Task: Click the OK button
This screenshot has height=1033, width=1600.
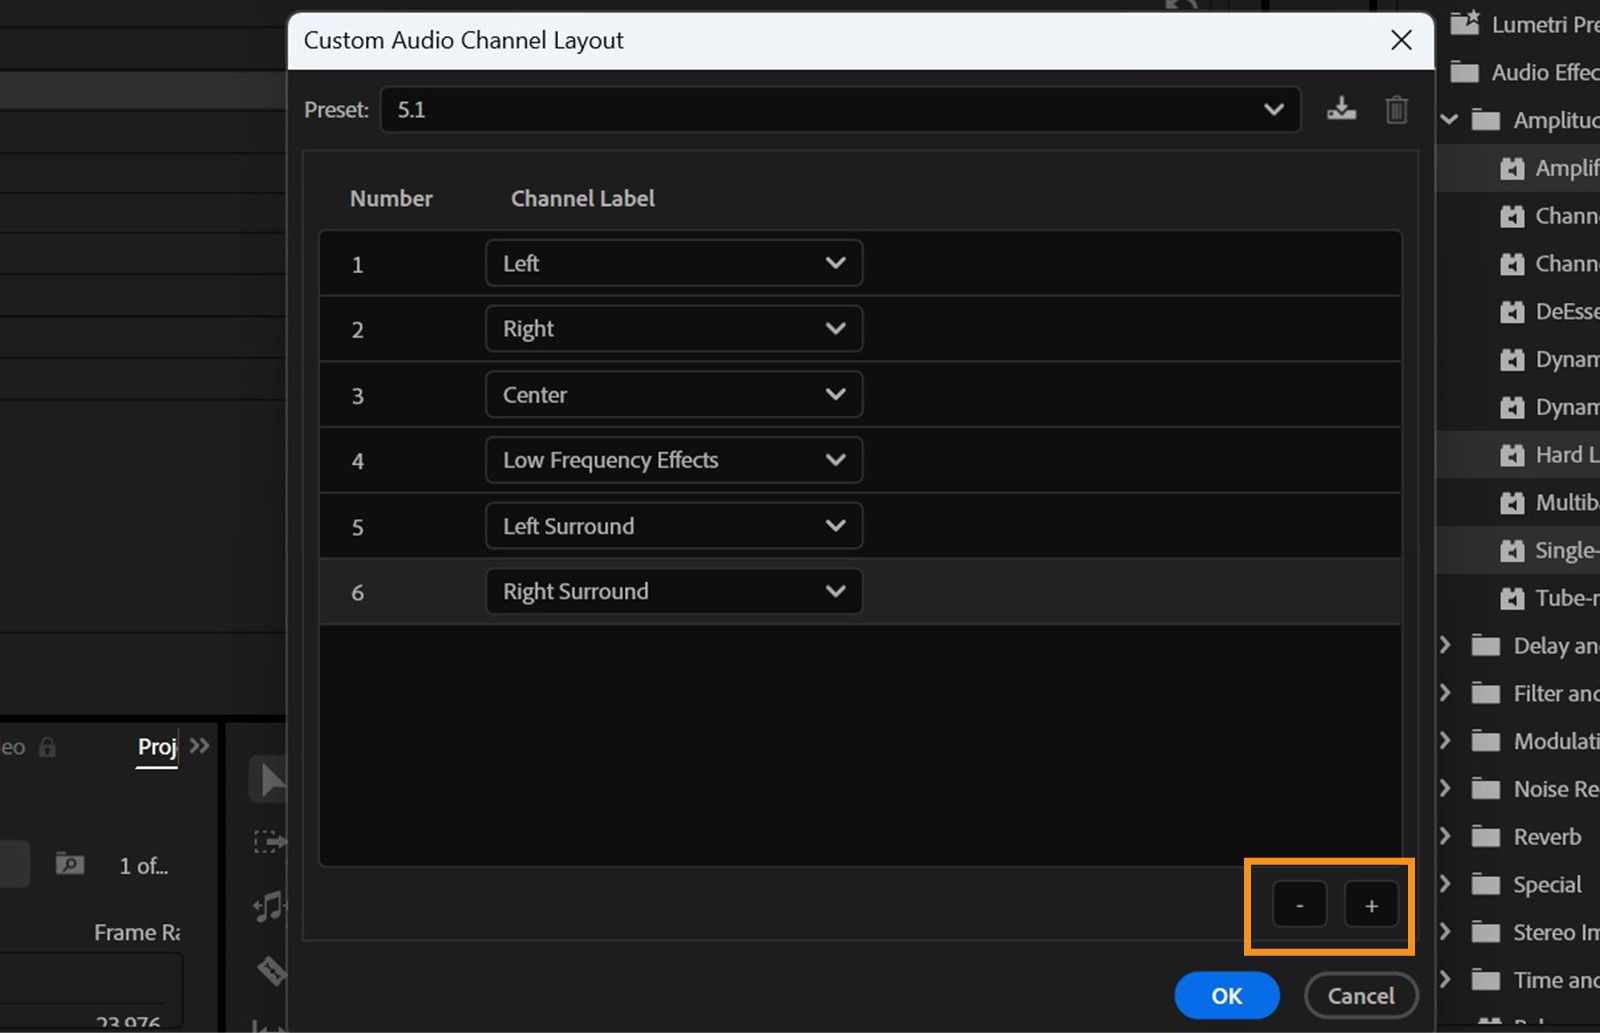Action: point(1226,996)
